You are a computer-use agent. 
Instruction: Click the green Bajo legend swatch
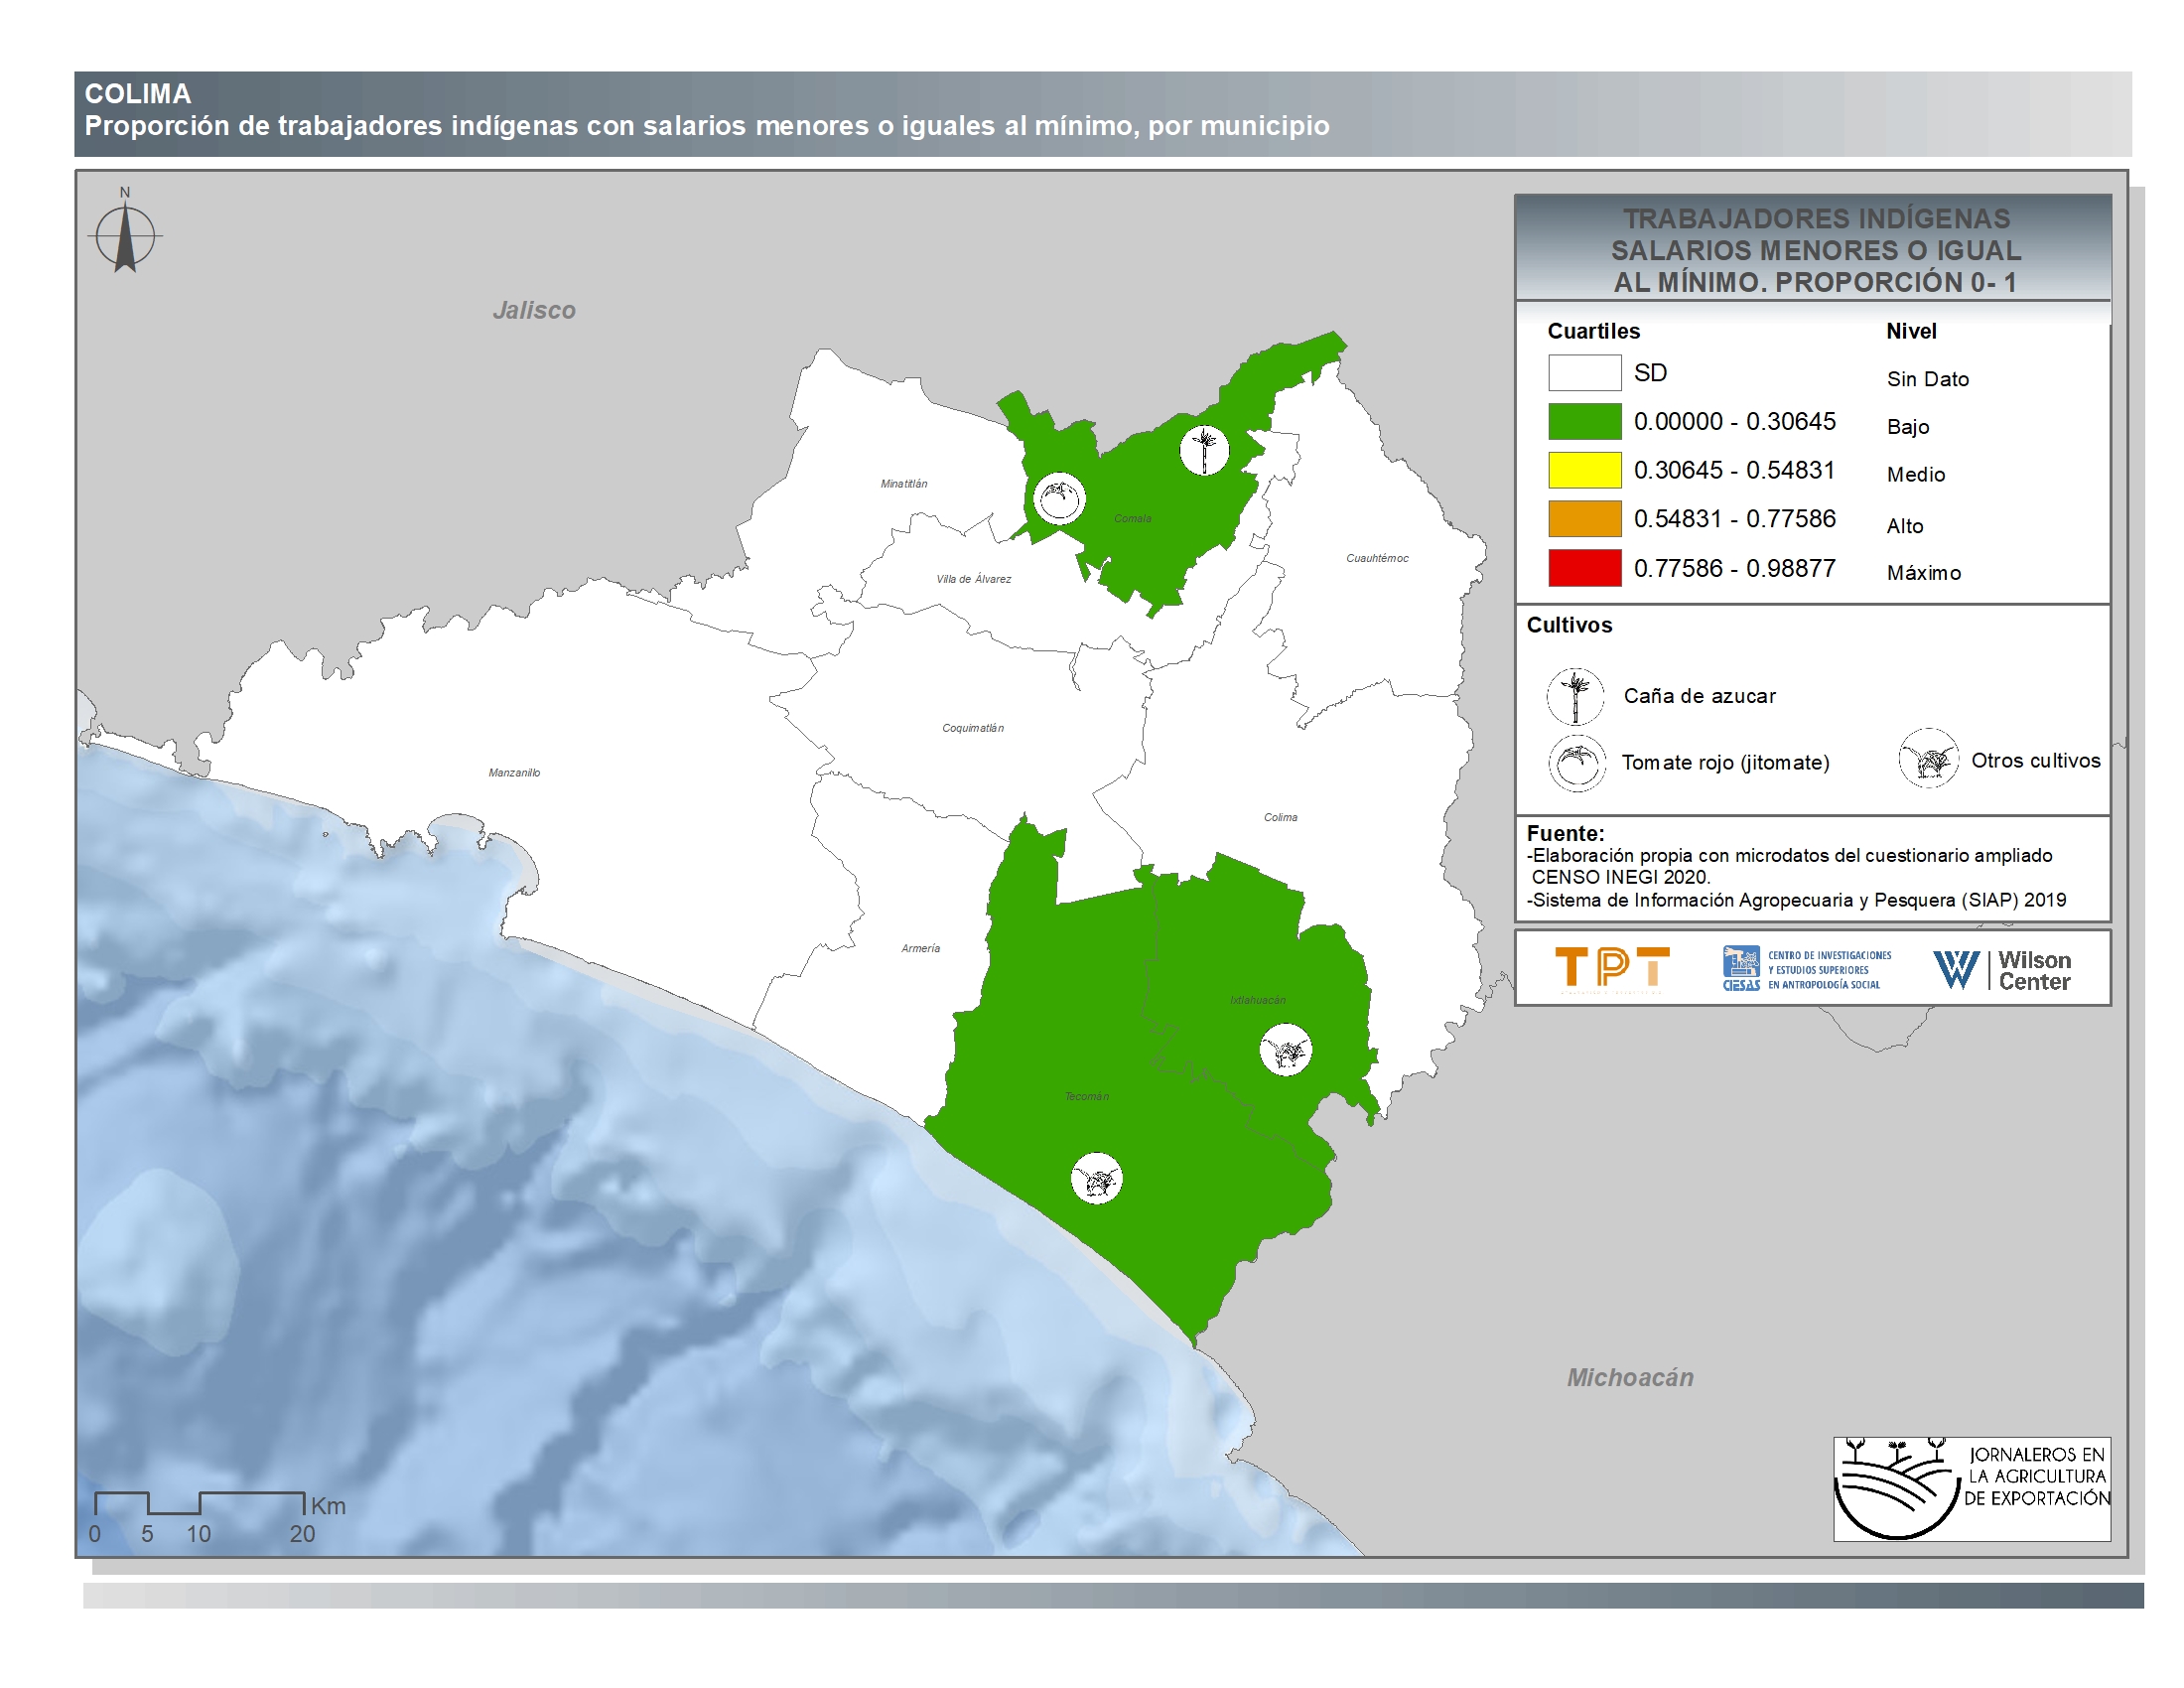coord(1584,421)
